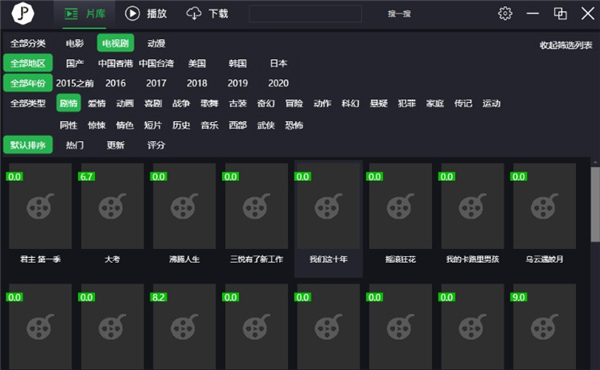
Task: Select the 爱情 romance genre
Action: 97,103
